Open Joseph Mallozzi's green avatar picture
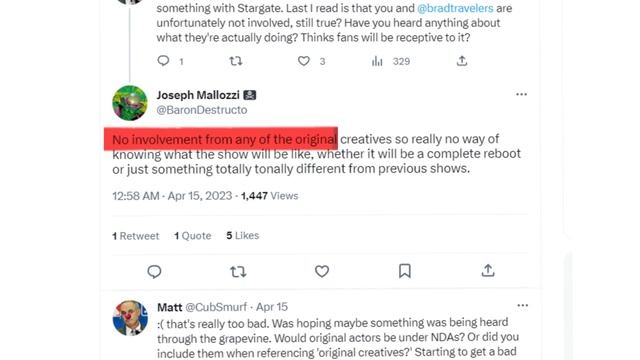 pos(130,103)
